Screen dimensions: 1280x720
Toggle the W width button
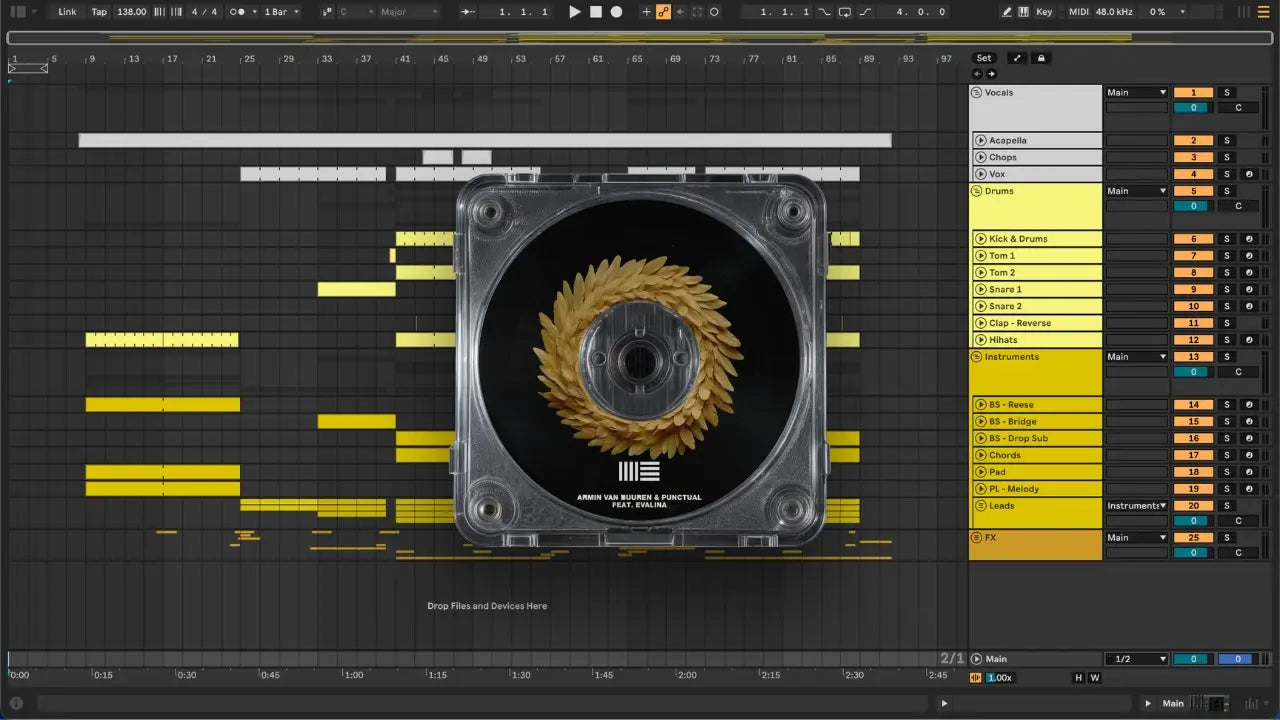pos(1095,678)
